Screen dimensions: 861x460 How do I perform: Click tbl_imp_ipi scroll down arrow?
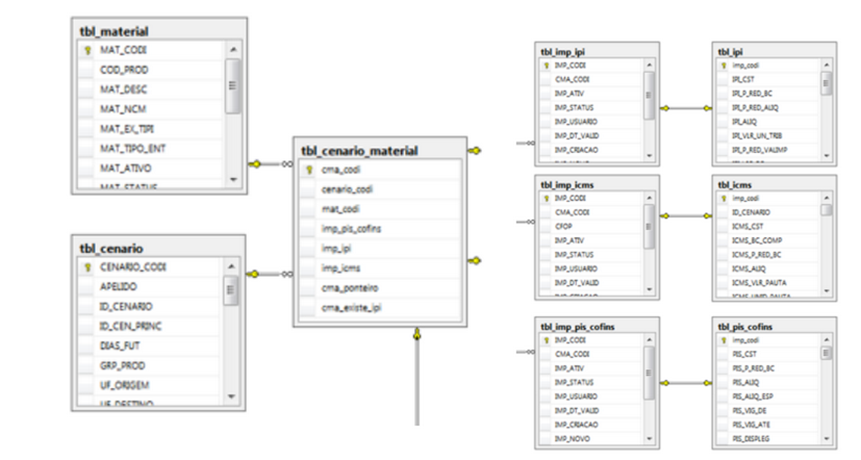click(649, 155)
